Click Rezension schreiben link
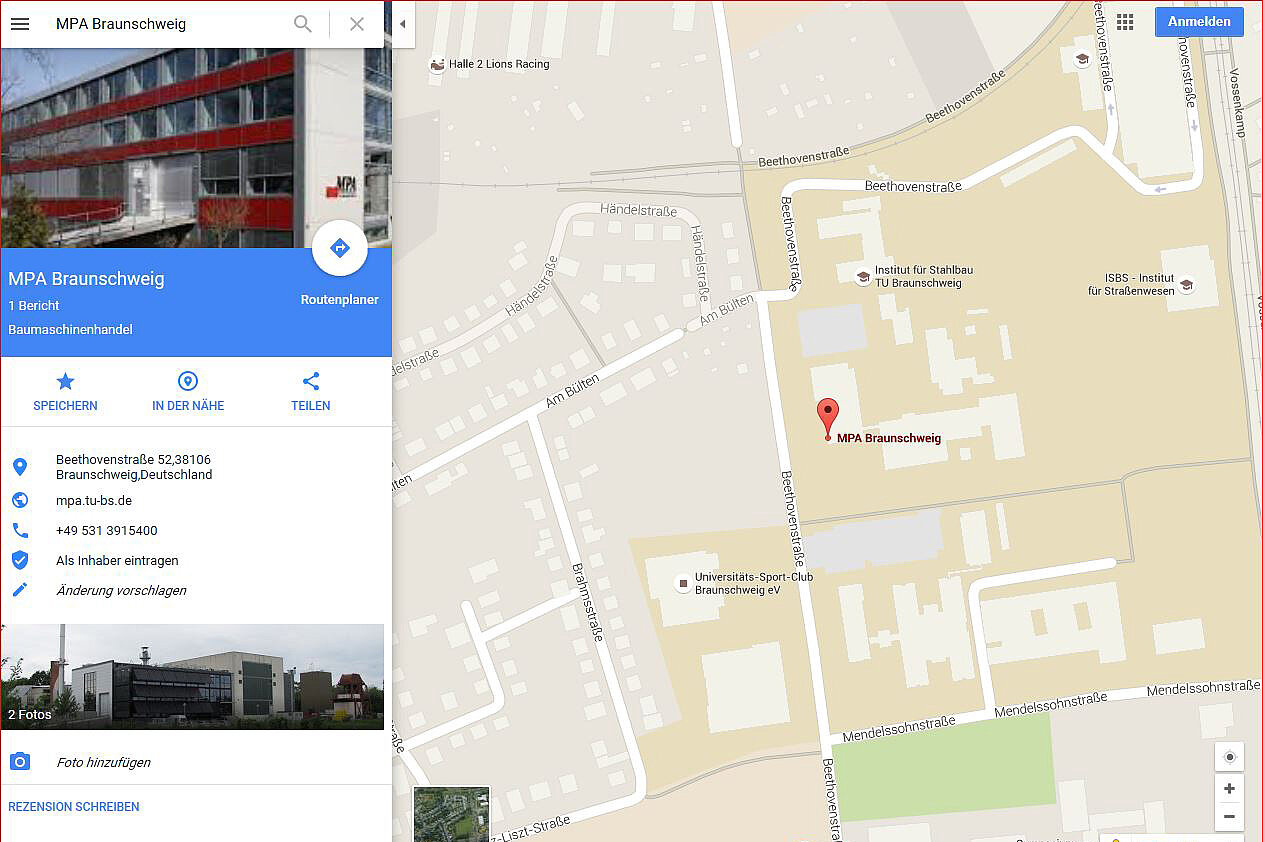 74,807
